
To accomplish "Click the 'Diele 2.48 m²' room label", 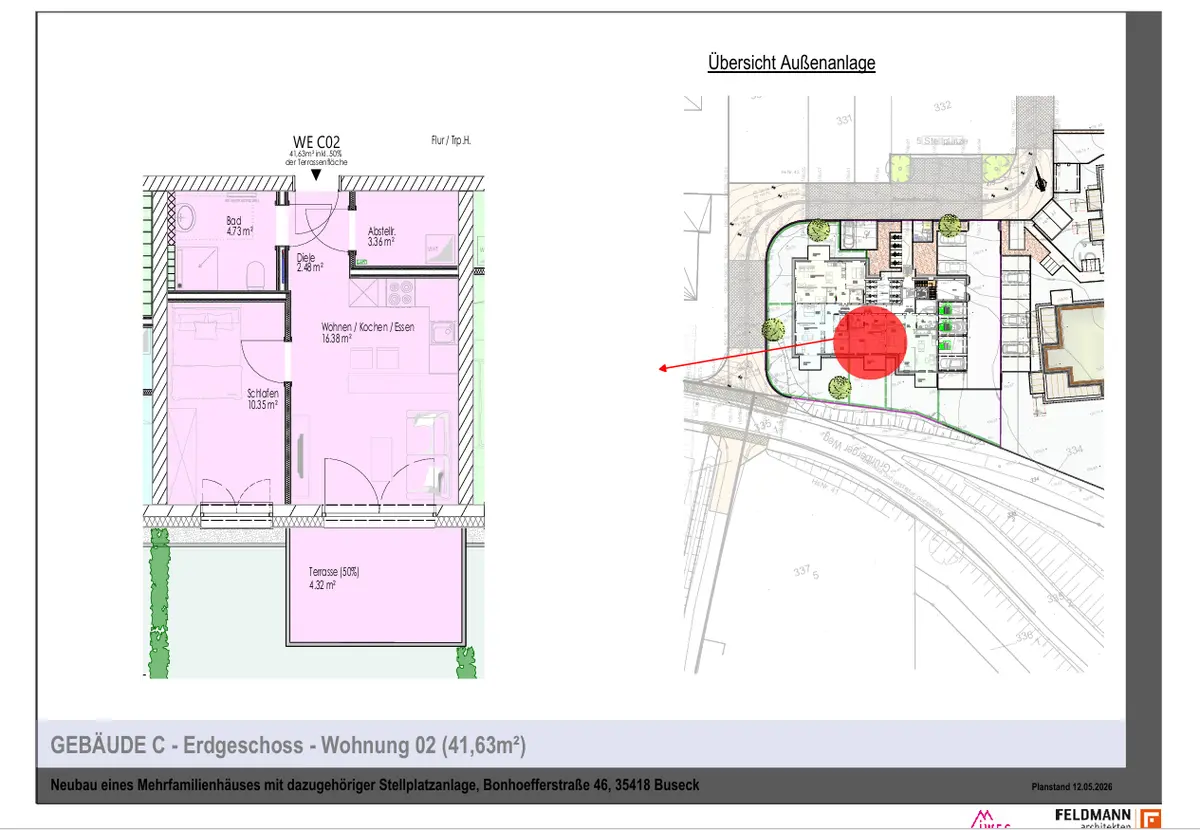I will (310, 262).
